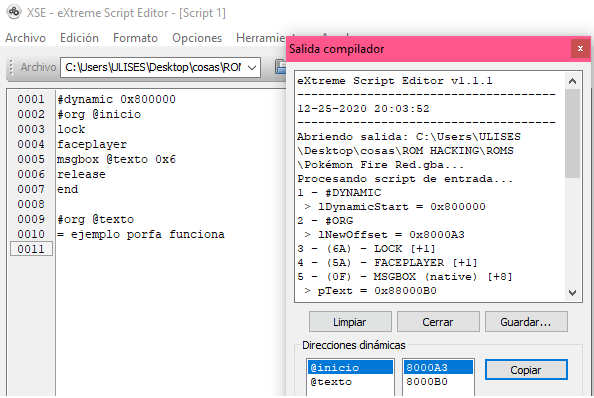594x398 pixels.
Task: Click the 'MSGBOX (native) [+8]' output line
Action: pos(405,276)
